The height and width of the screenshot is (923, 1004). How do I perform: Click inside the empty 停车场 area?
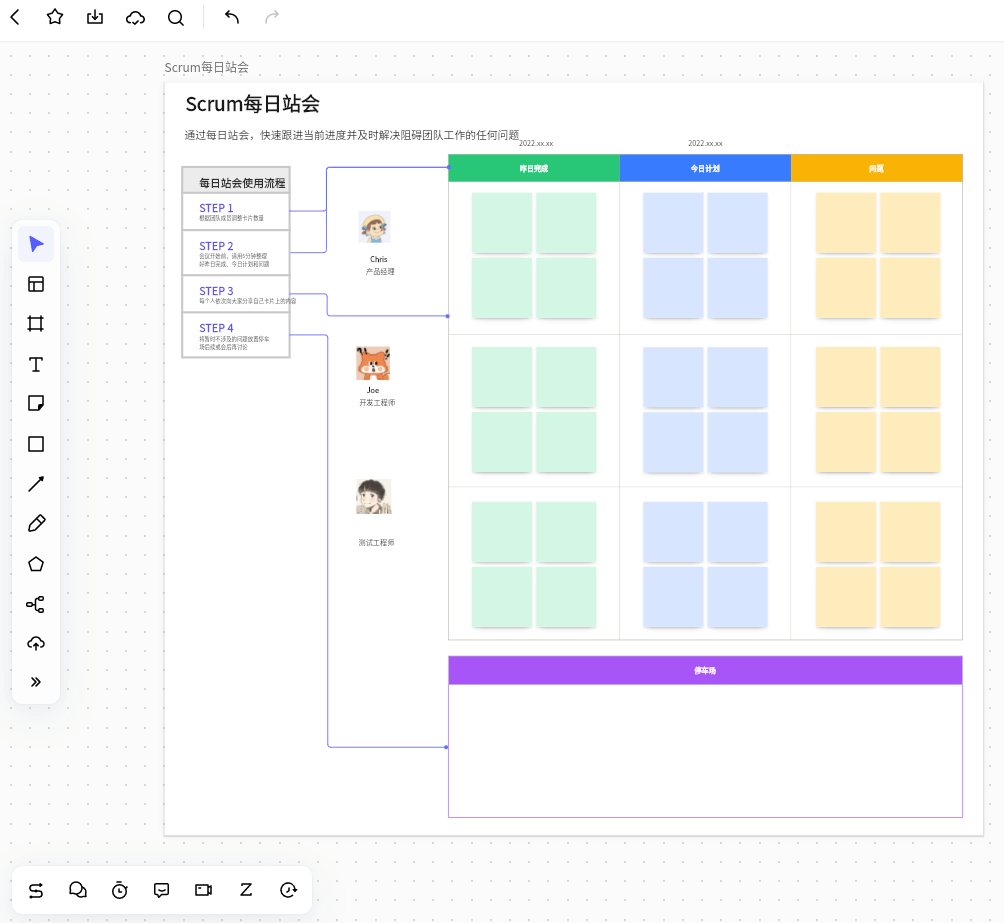[x=705, y=751]
